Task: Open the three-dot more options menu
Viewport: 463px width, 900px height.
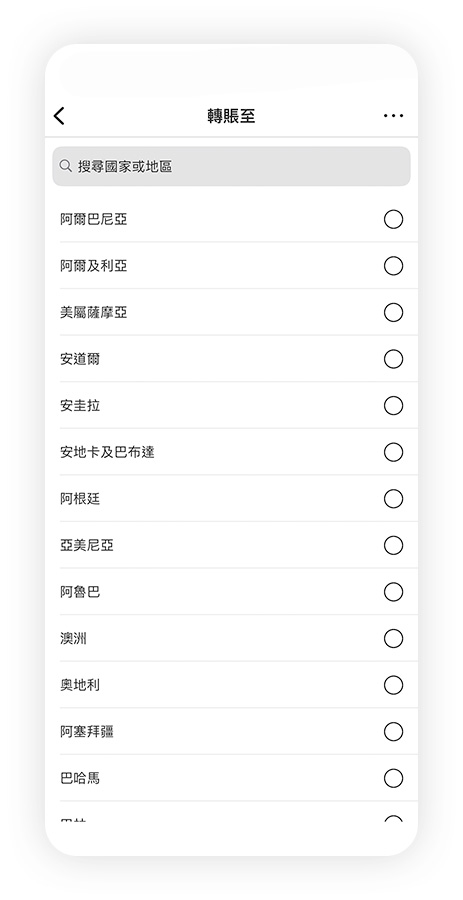Action: point(393,116)
